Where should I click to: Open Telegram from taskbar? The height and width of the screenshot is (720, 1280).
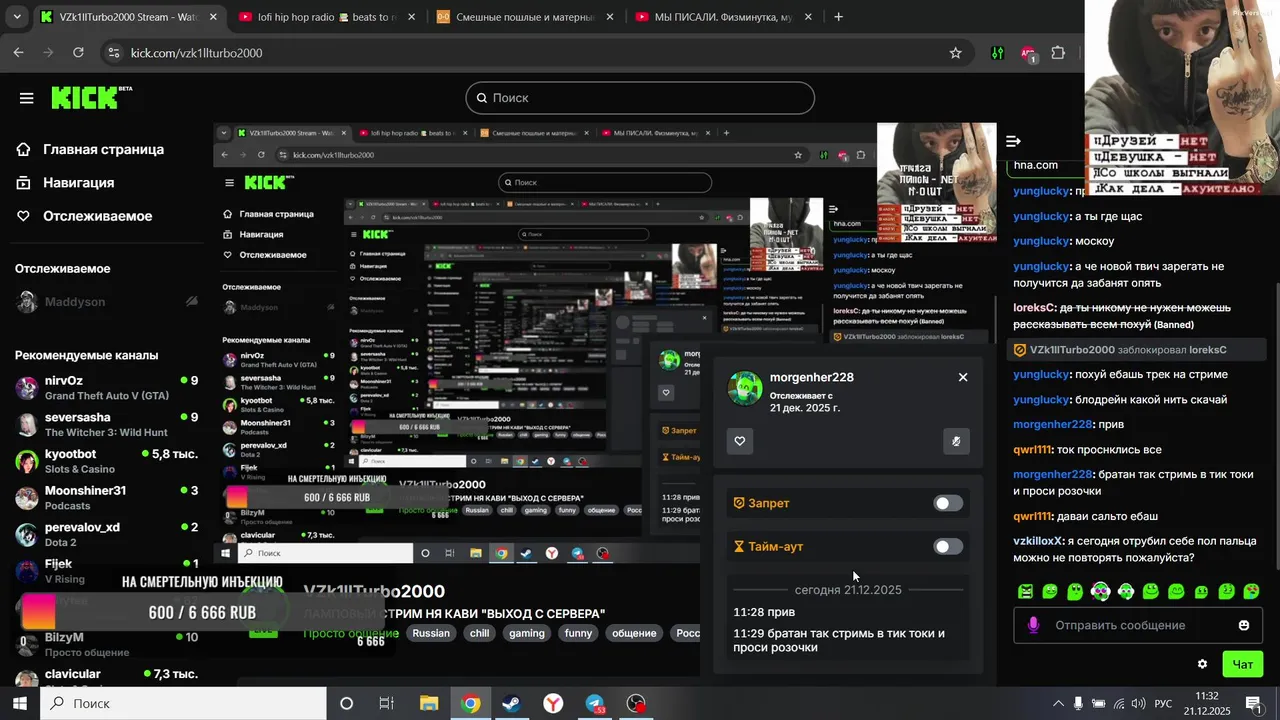(x=595, y=703)
